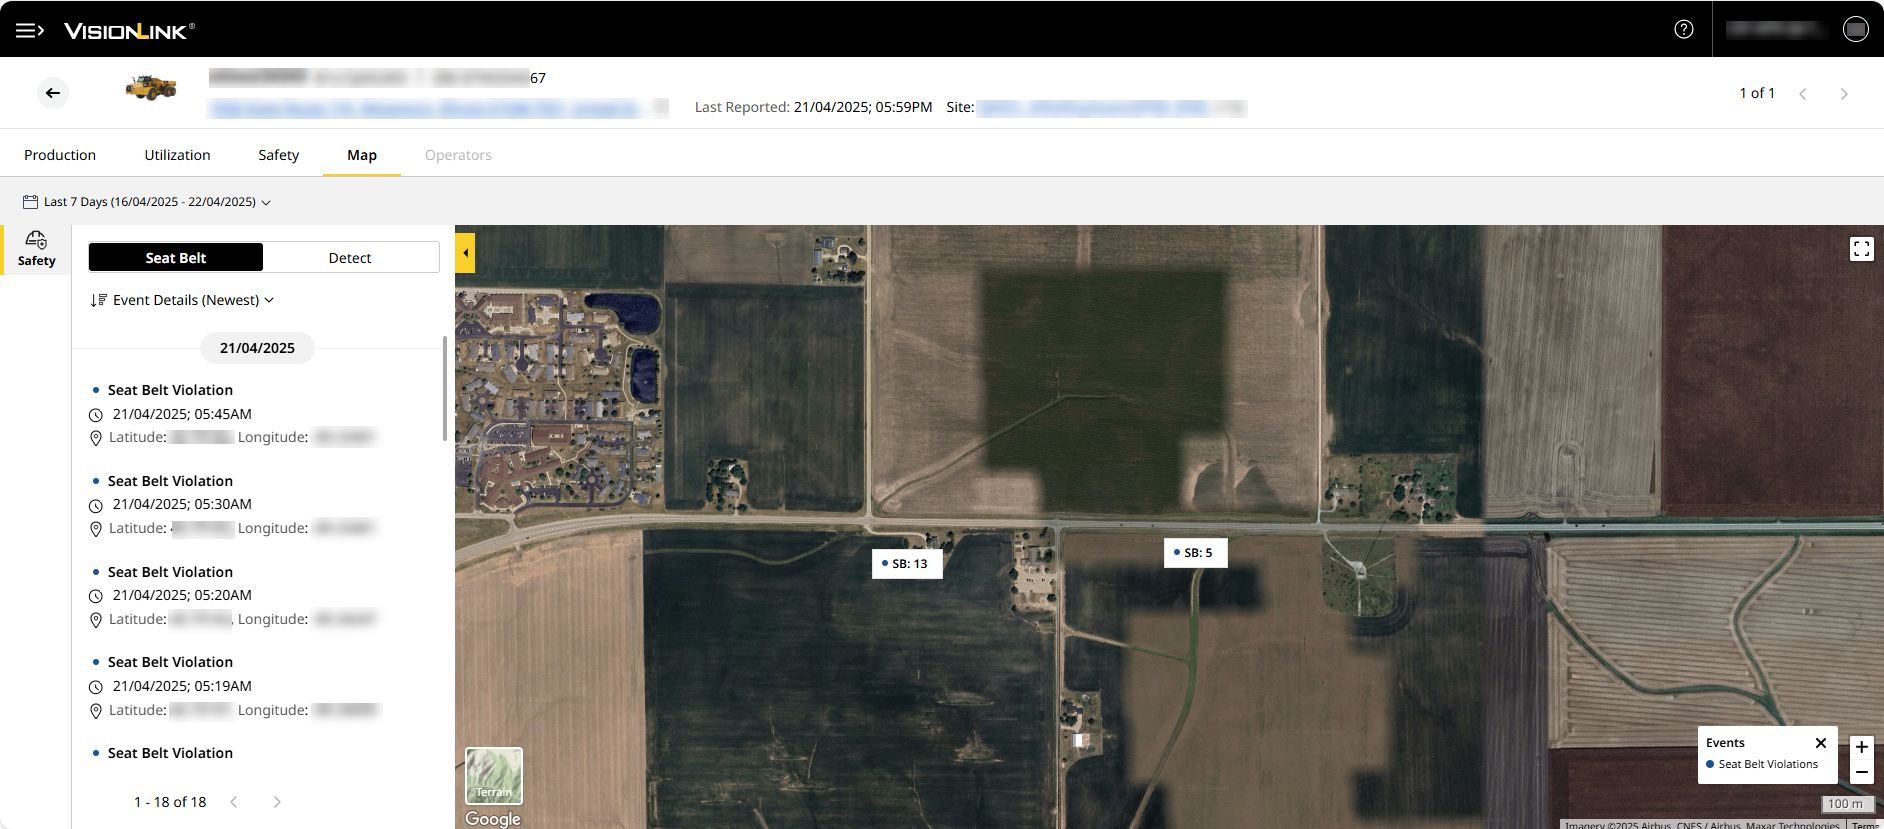This screenshot has width=1884, height=829.
Task: Zoom in on the map
Action: [1861, 747]
